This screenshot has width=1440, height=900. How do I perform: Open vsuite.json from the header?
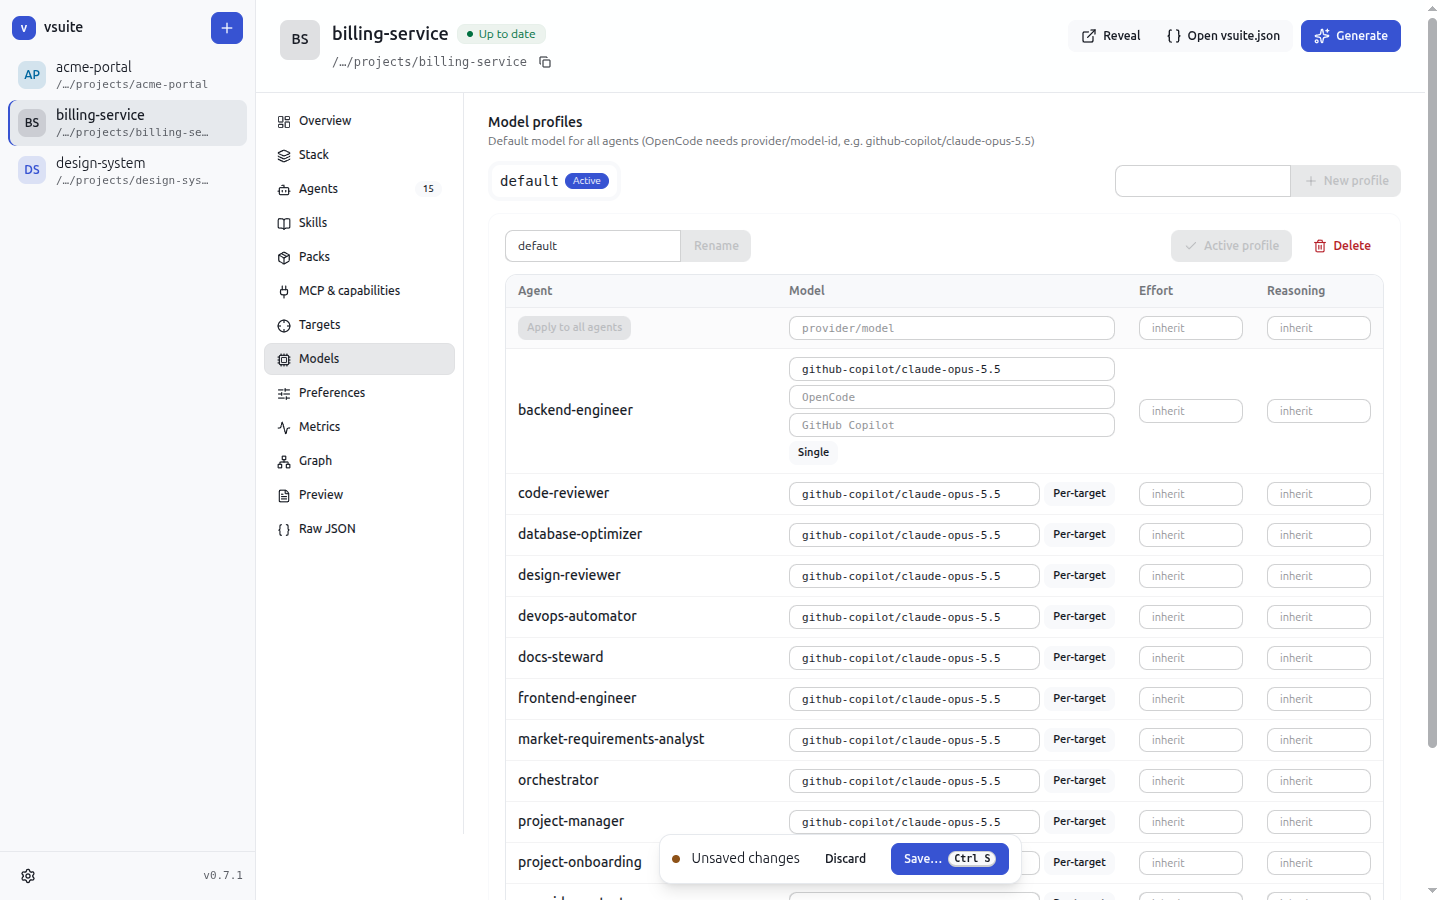click(x=1223, y=36)
